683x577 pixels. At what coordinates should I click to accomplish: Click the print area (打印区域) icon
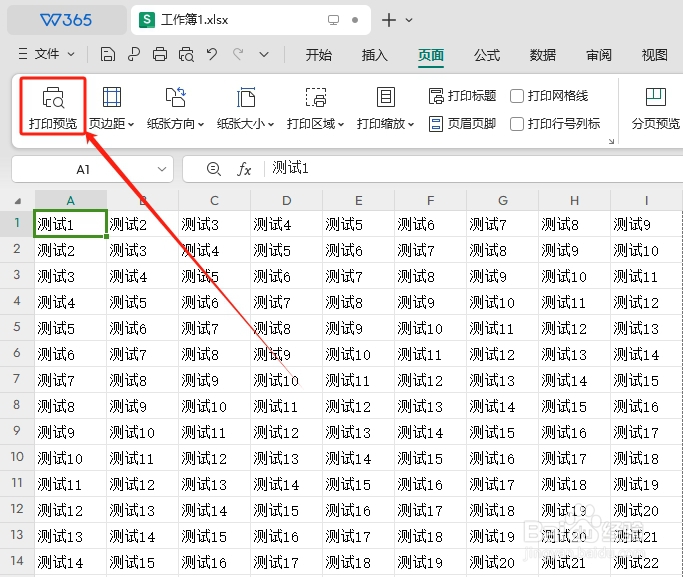316,97
